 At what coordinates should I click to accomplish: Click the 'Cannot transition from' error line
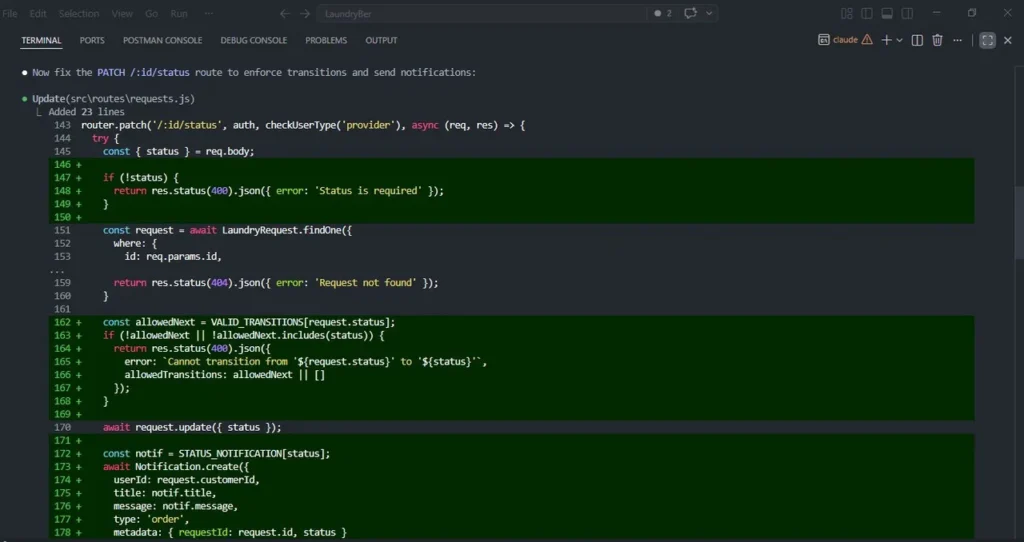pyautogui.click(x=306, y=361)
